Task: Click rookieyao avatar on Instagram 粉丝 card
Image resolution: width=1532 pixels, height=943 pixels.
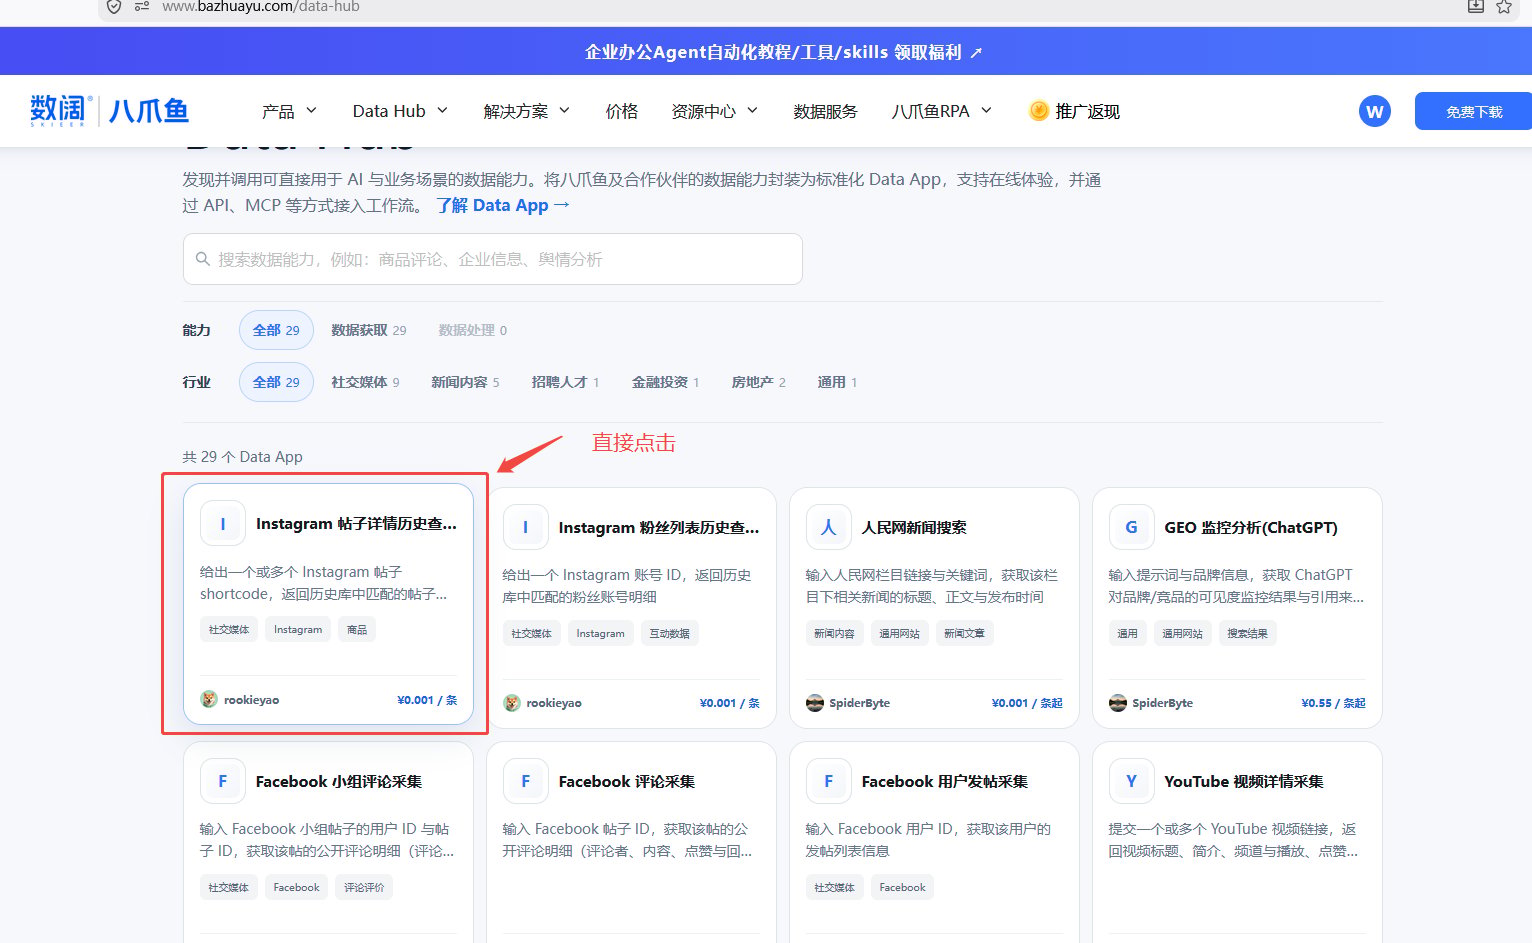Action: pyautogui.click(x=512, y=703)
